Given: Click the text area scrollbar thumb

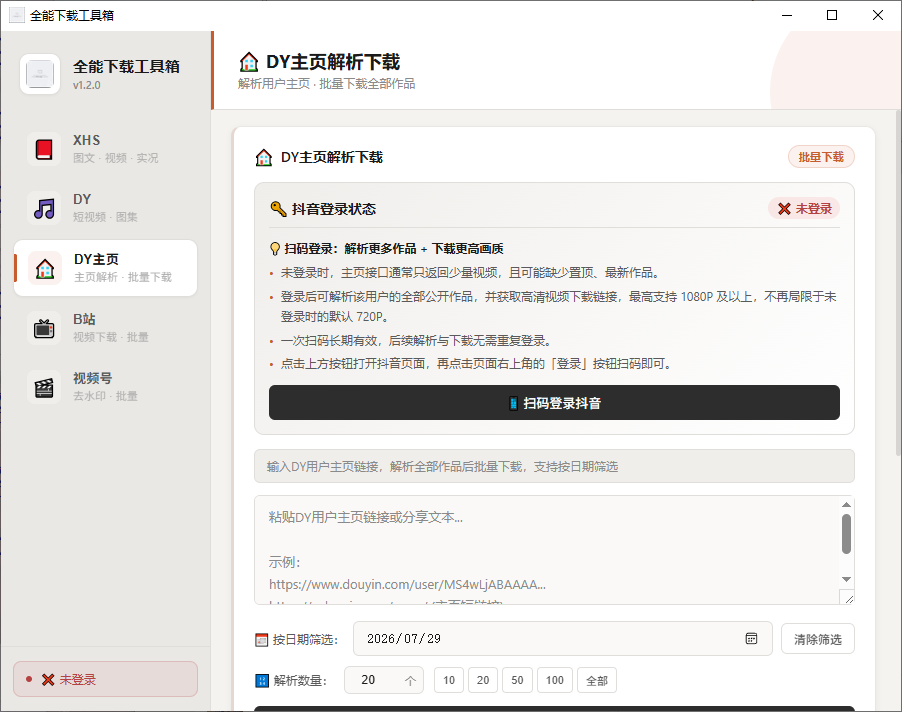Looking at the screenshot, I should coord(846,534).
